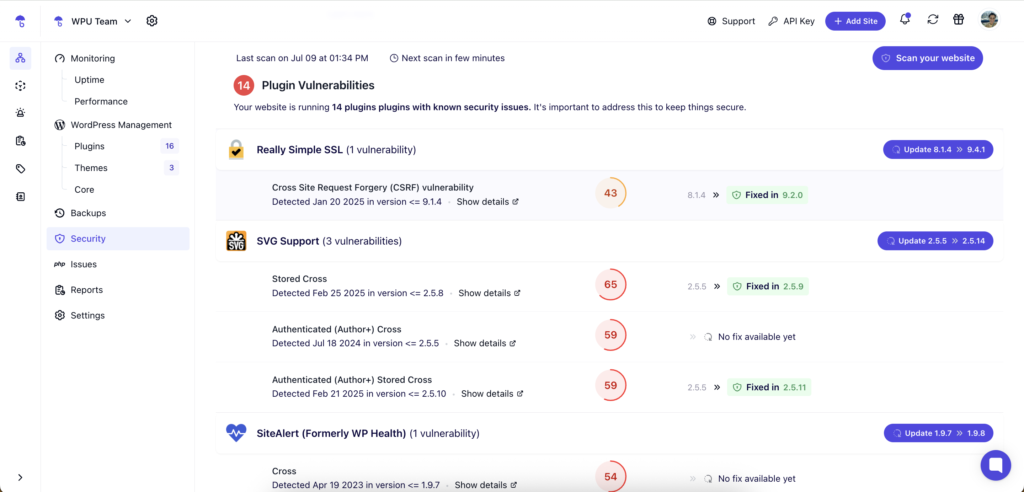Update SVG Support 2.5.5 to 2.5.14
Screen dimensions: 1024x492
[936, 241]
